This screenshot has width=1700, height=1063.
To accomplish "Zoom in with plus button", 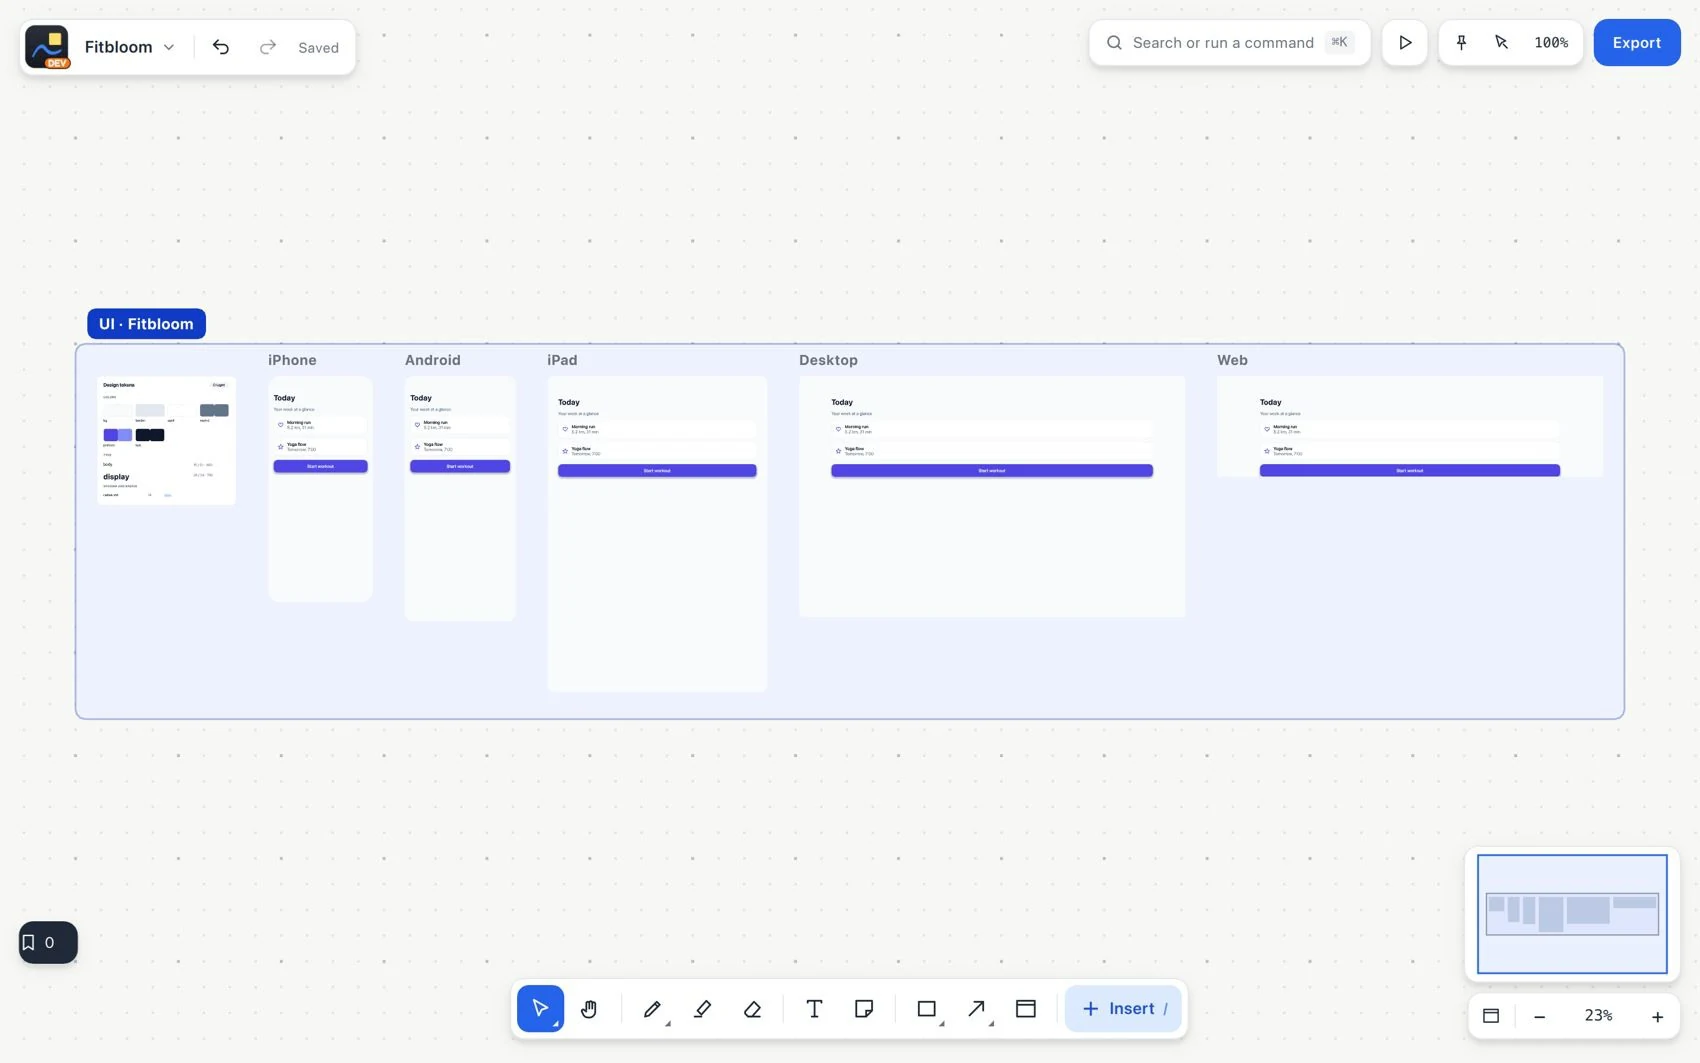I will pyautogui.click(x=1657, y=1016).
